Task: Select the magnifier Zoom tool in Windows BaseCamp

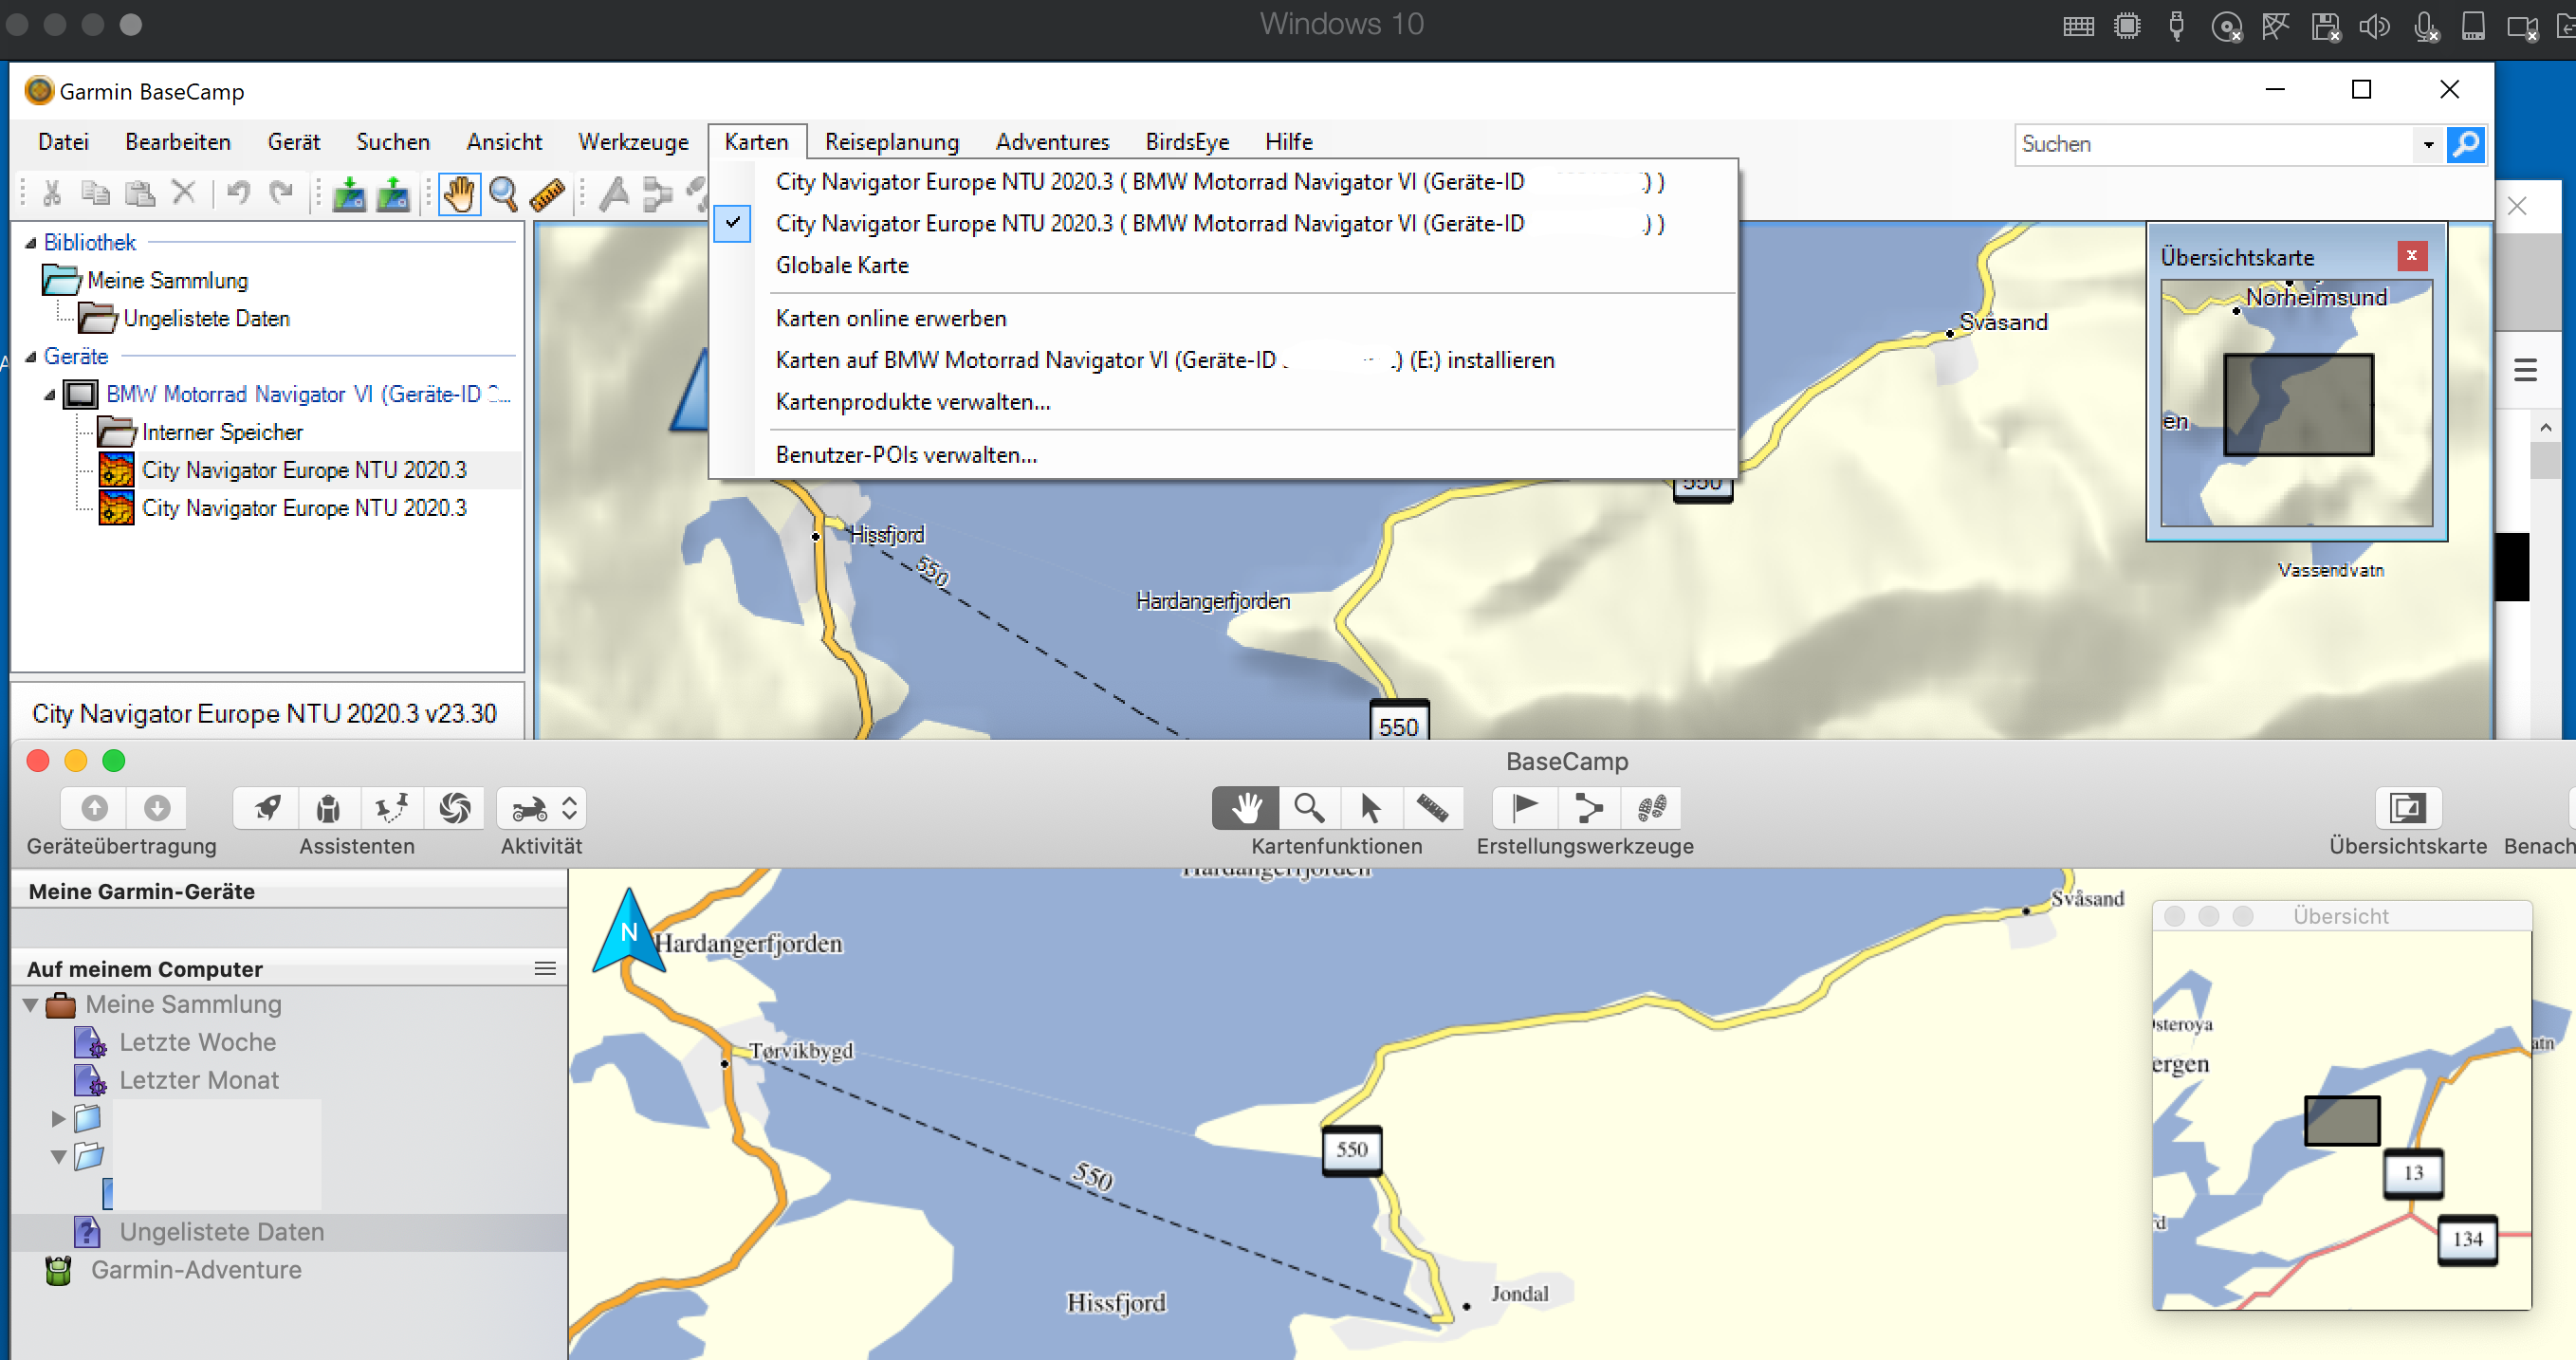Action: pos(504,194)
